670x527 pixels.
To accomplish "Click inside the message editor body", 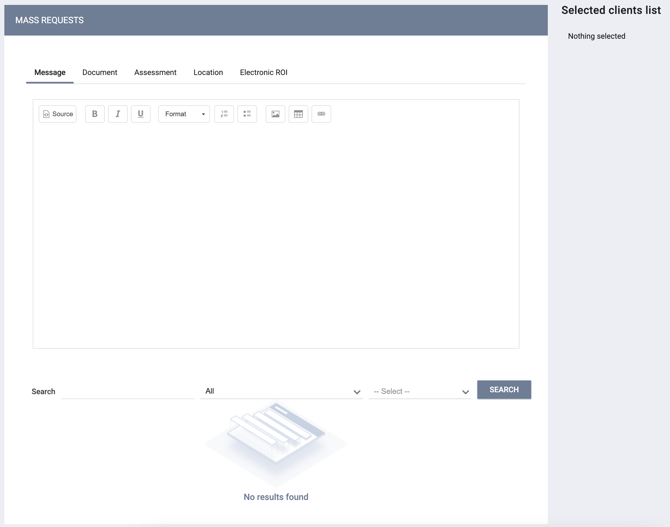I will coord(276,237).
